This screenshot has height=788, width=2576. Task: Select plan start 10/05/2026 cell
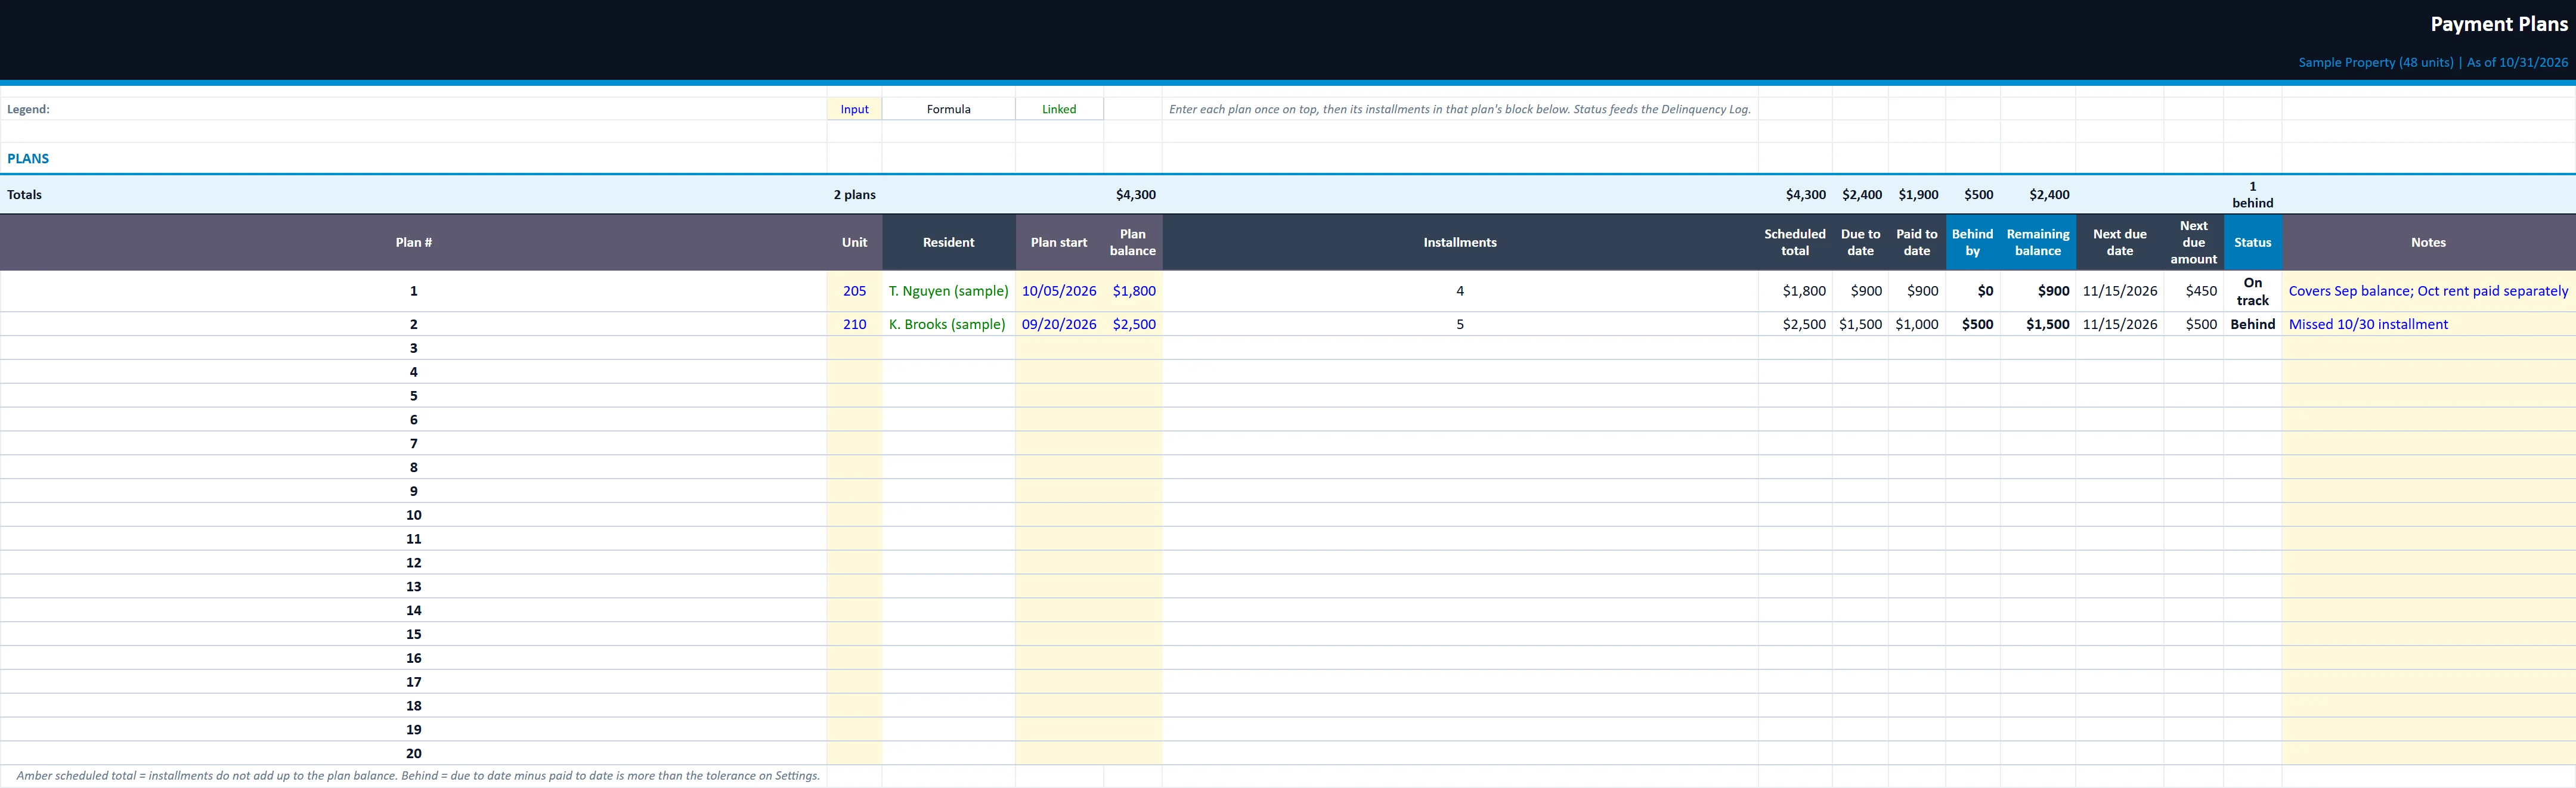[x=1059, y=291]
